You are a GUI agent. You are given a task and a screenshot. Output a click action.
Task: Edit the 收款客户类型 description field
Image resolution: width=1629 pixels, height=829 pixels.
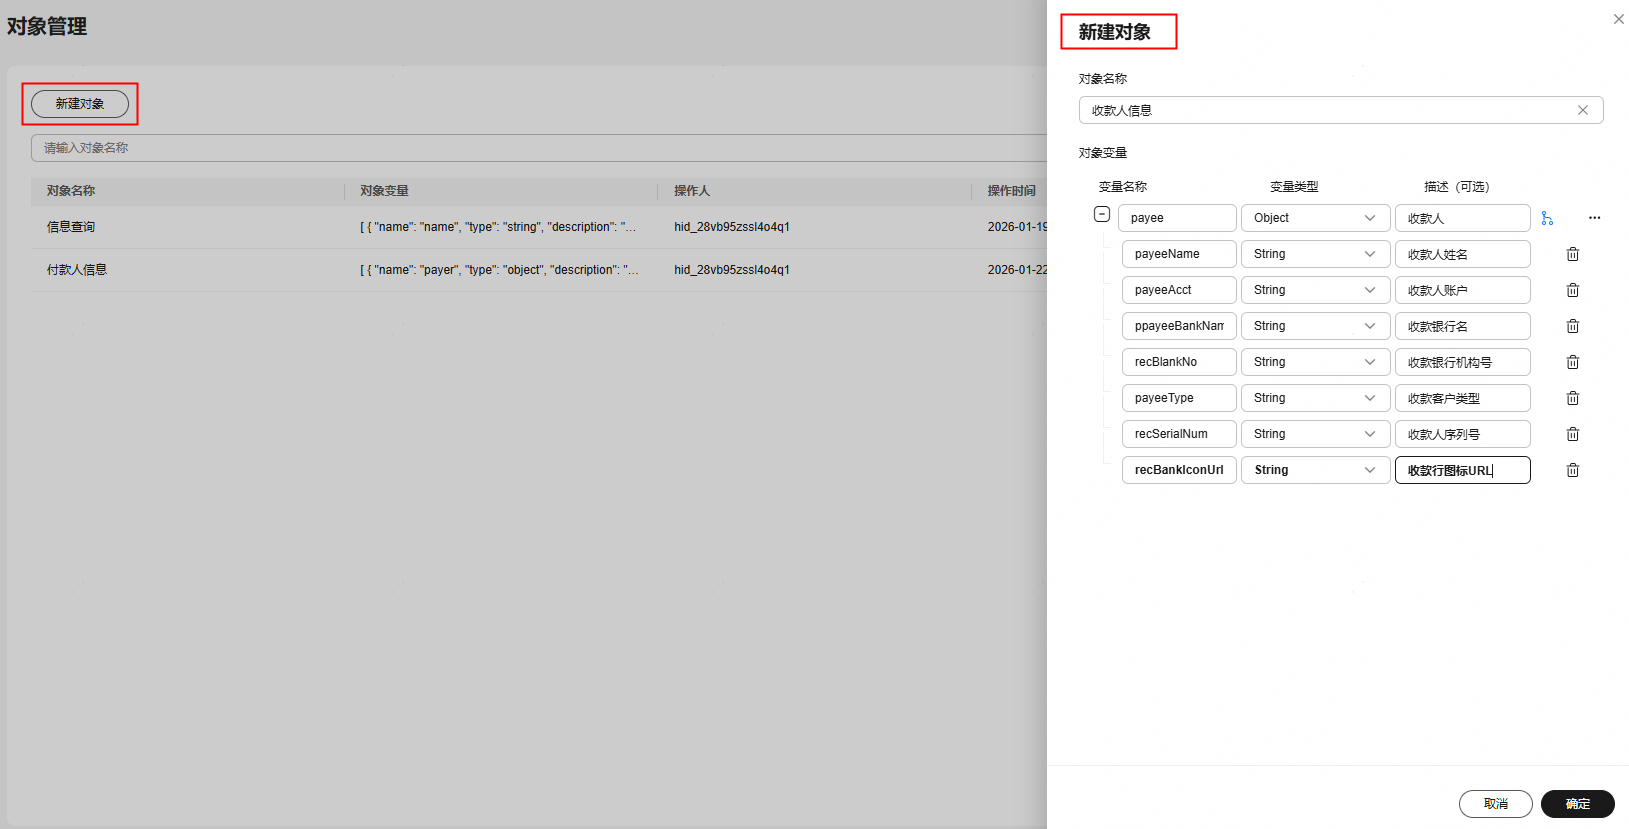tap(1463, 398)
